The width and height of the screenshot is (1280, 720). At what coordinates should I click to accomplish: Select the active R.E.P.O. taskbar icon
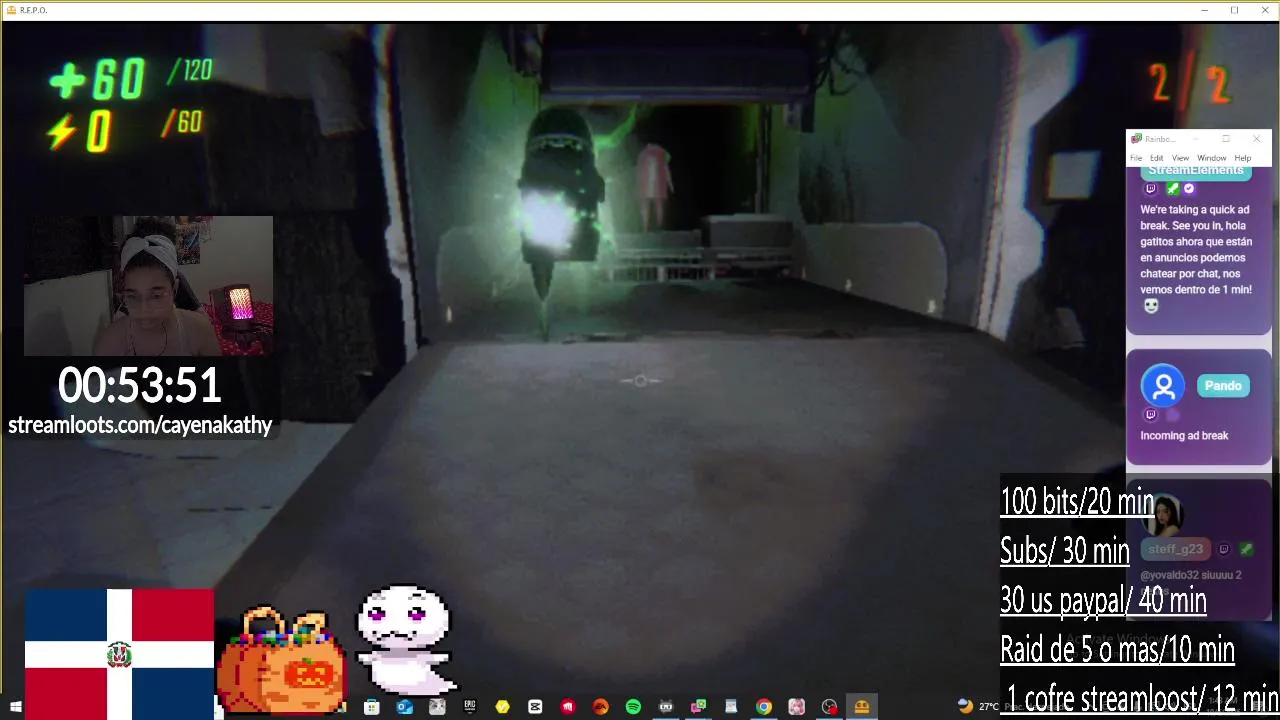pyautogui.click(x=862, y=707)
